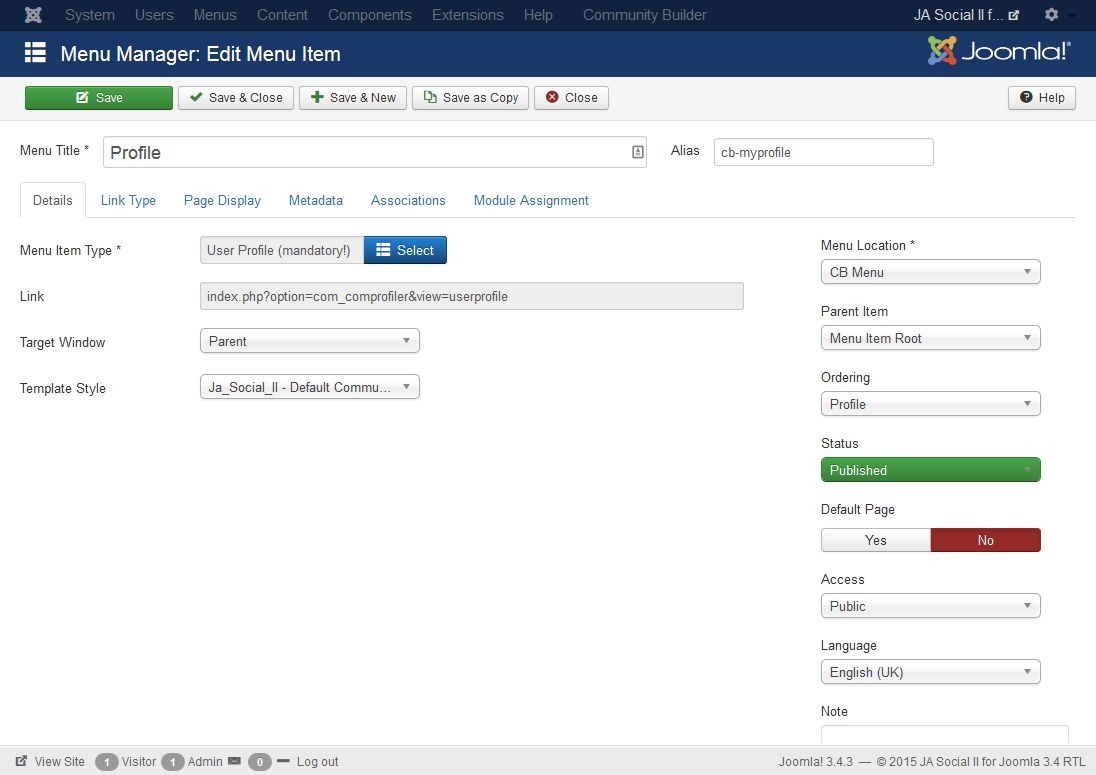Click the Note input field

coord(944,735)
